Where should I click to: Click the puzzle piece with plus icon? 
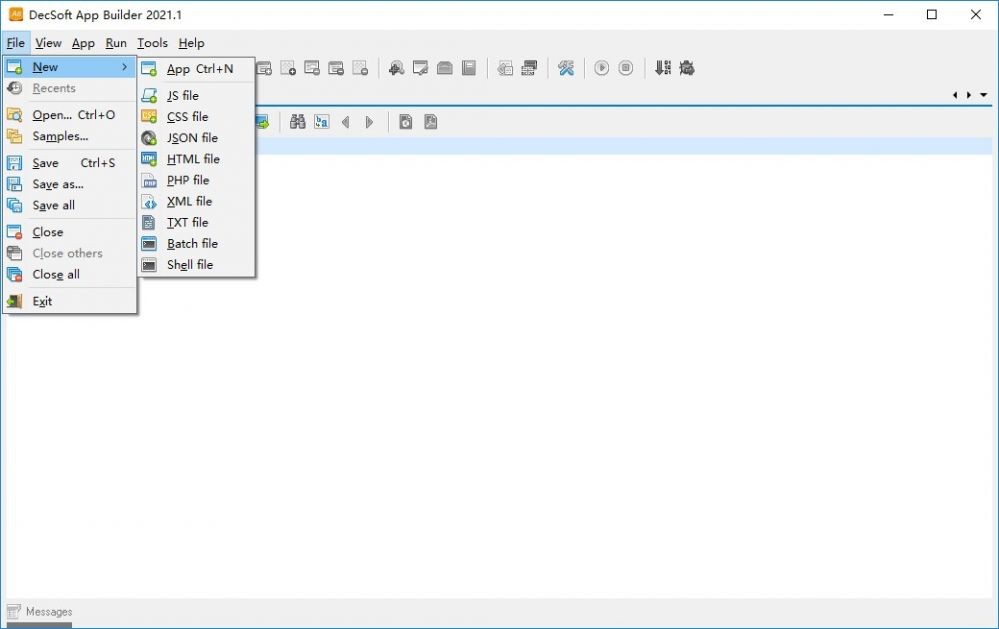396,68
